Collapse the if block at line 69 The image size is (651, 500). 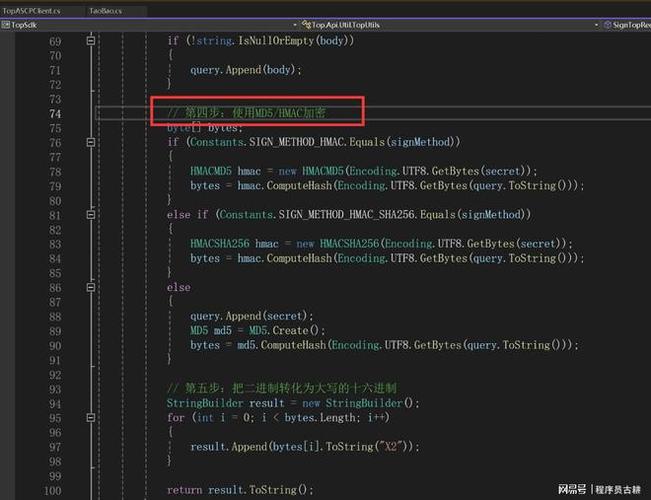point(92,41)
